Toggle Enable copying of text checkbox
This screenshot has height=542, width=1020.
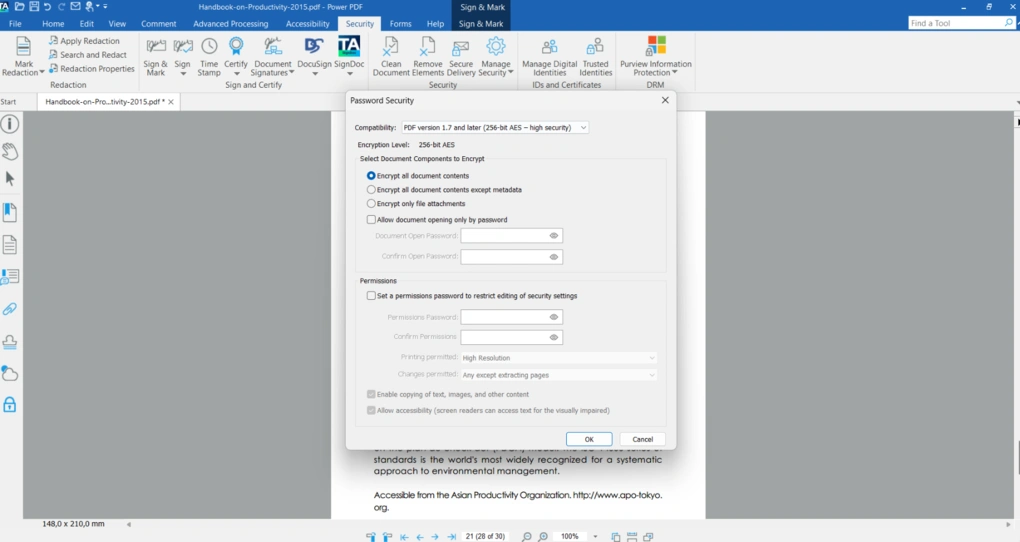coord(371,394)
